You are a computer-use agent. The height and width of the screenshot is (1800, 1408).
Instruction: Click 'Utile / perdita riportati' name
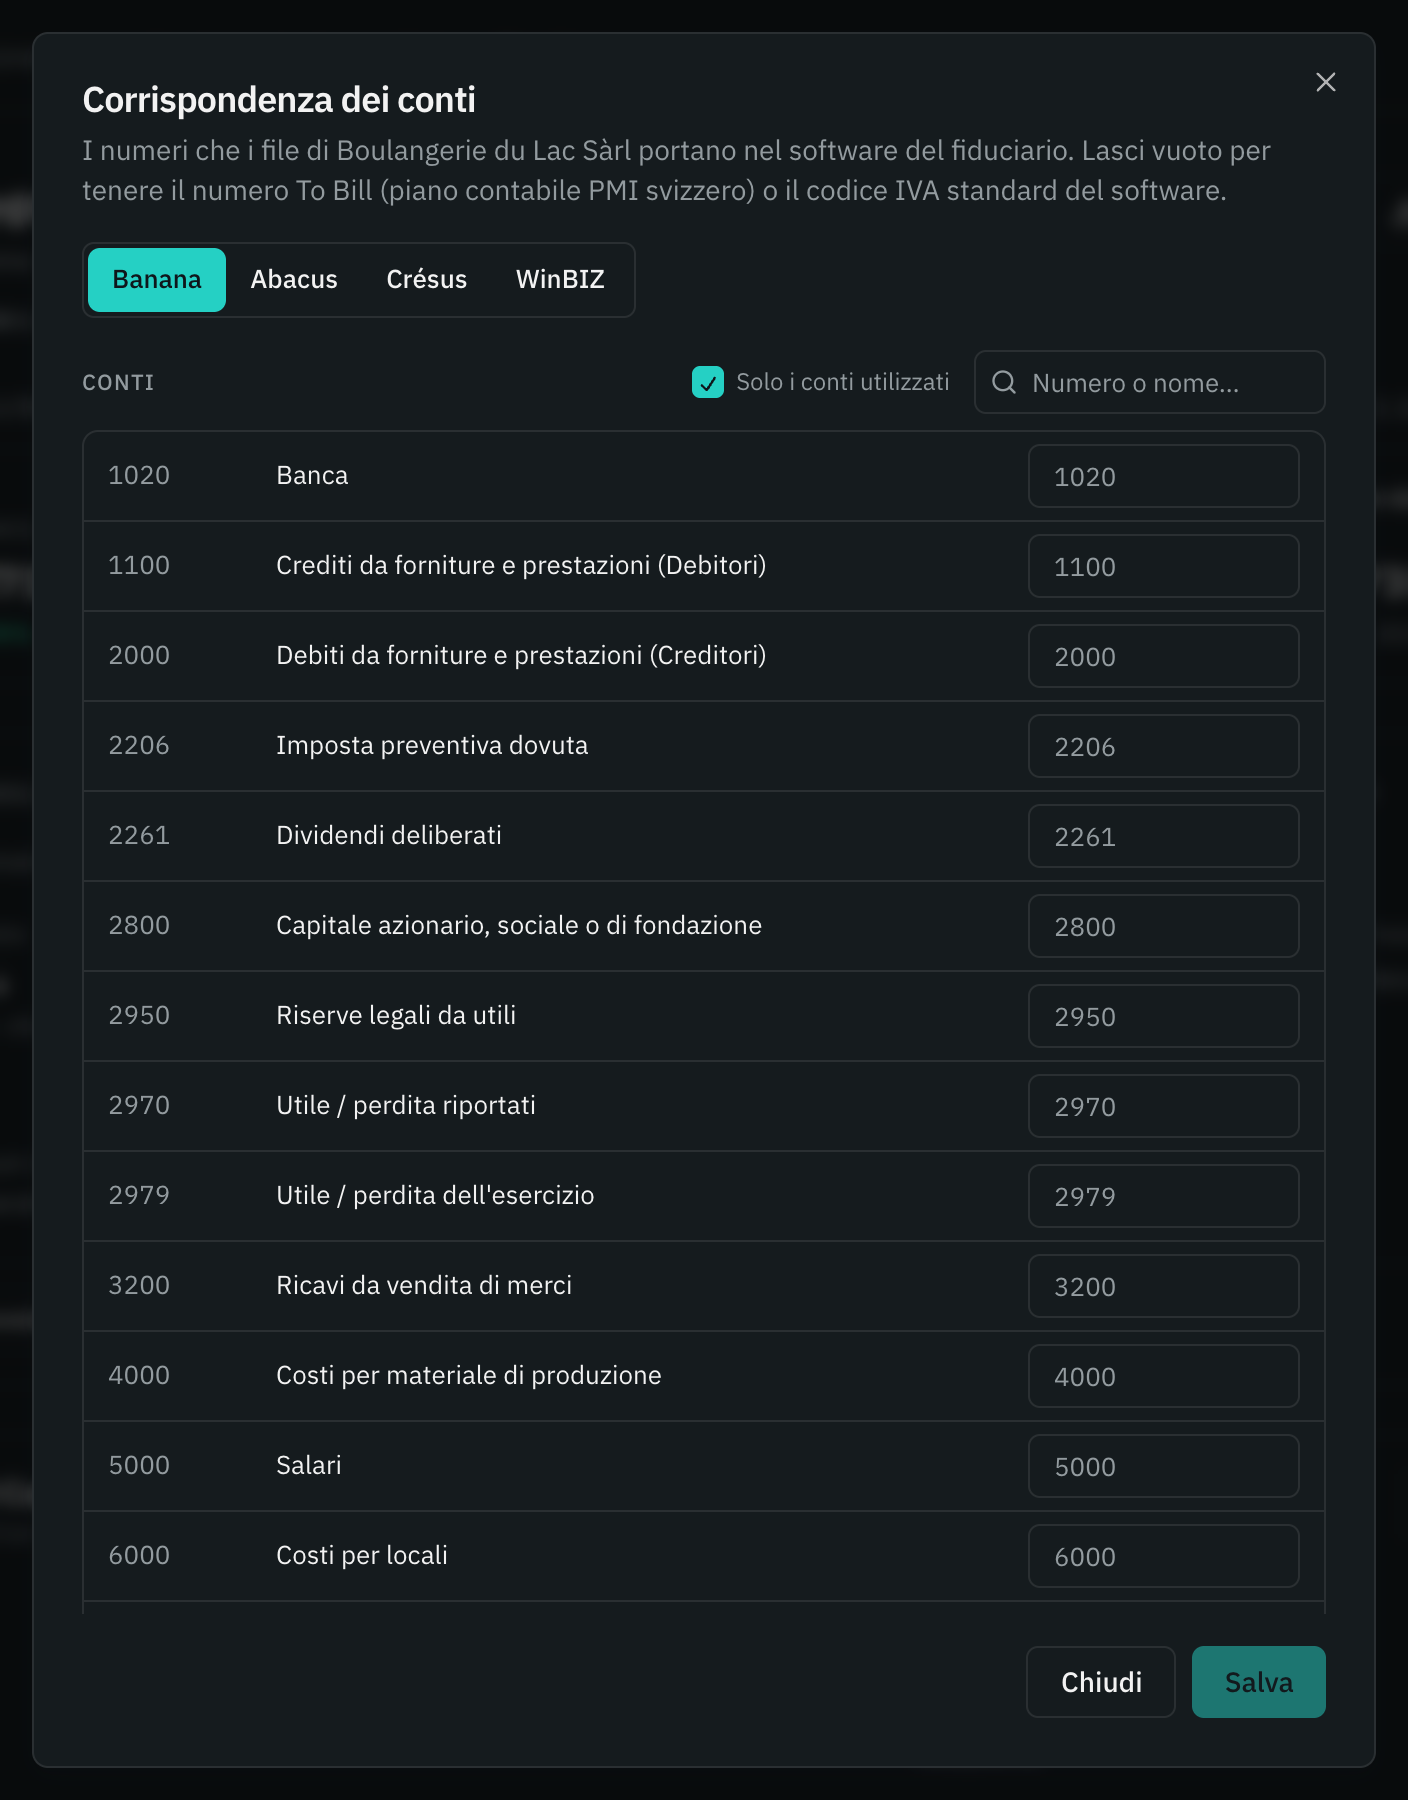pos(406,1105)
